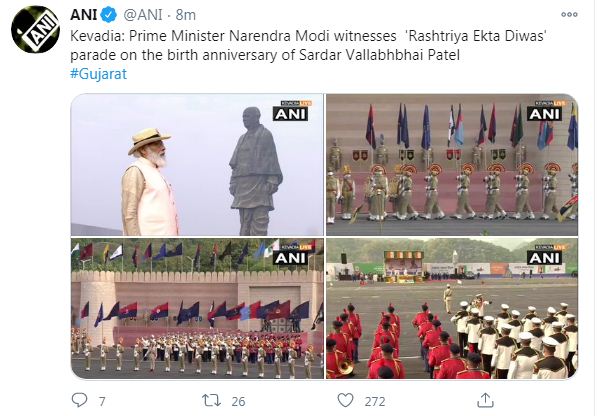
Task: Click the ANI display name
Action: coord(84,15)
